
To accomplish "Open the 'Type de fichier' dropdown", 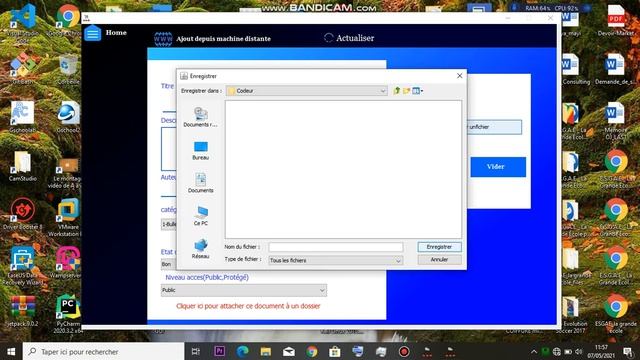I will click(336, 260).
